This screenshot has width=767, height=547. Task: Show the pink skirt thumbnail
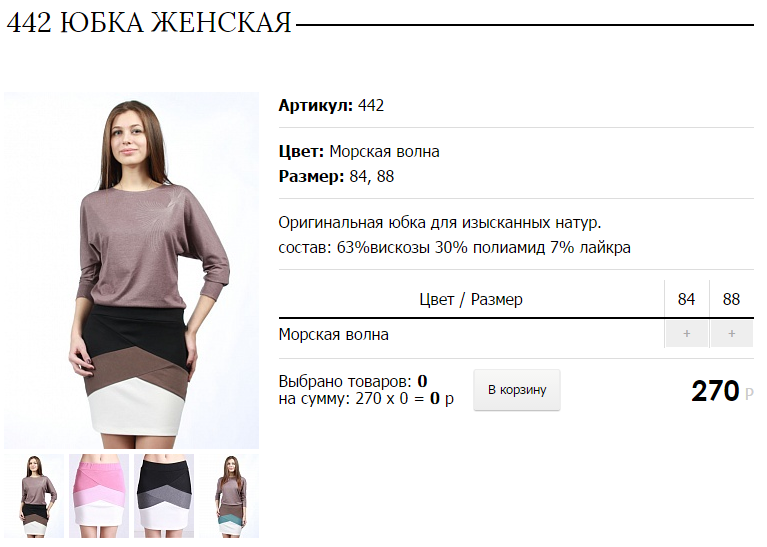click(x=99, y=496)
